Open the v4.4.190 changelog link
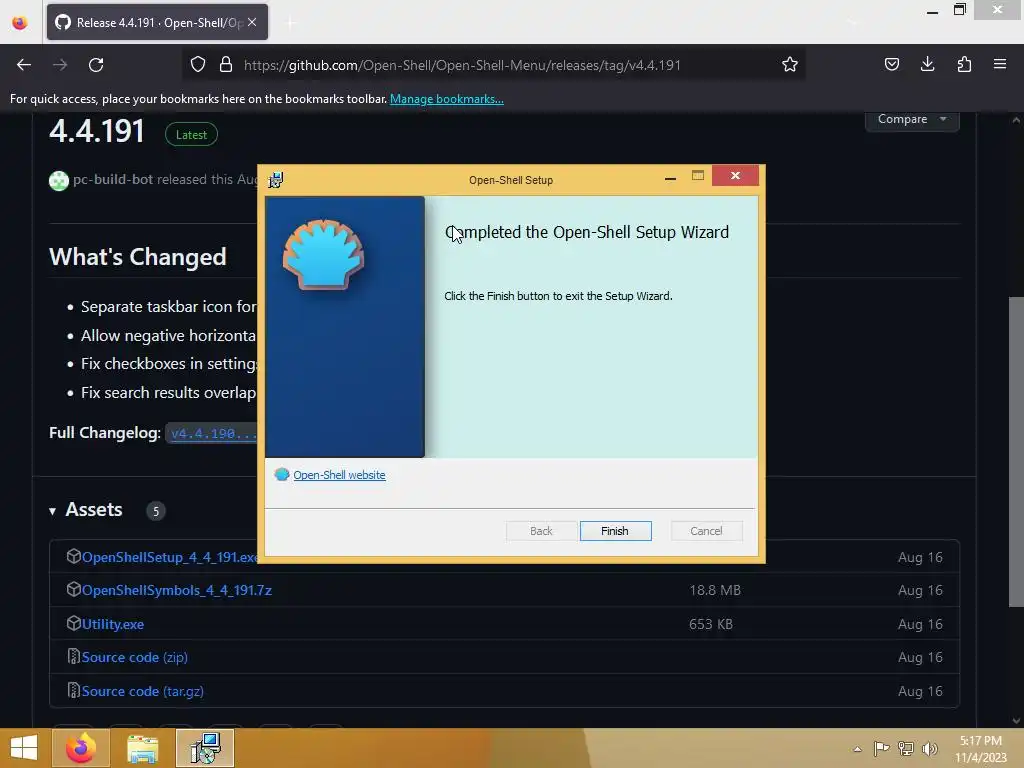Screen dimensions: 1024x768 coord(210,433)
